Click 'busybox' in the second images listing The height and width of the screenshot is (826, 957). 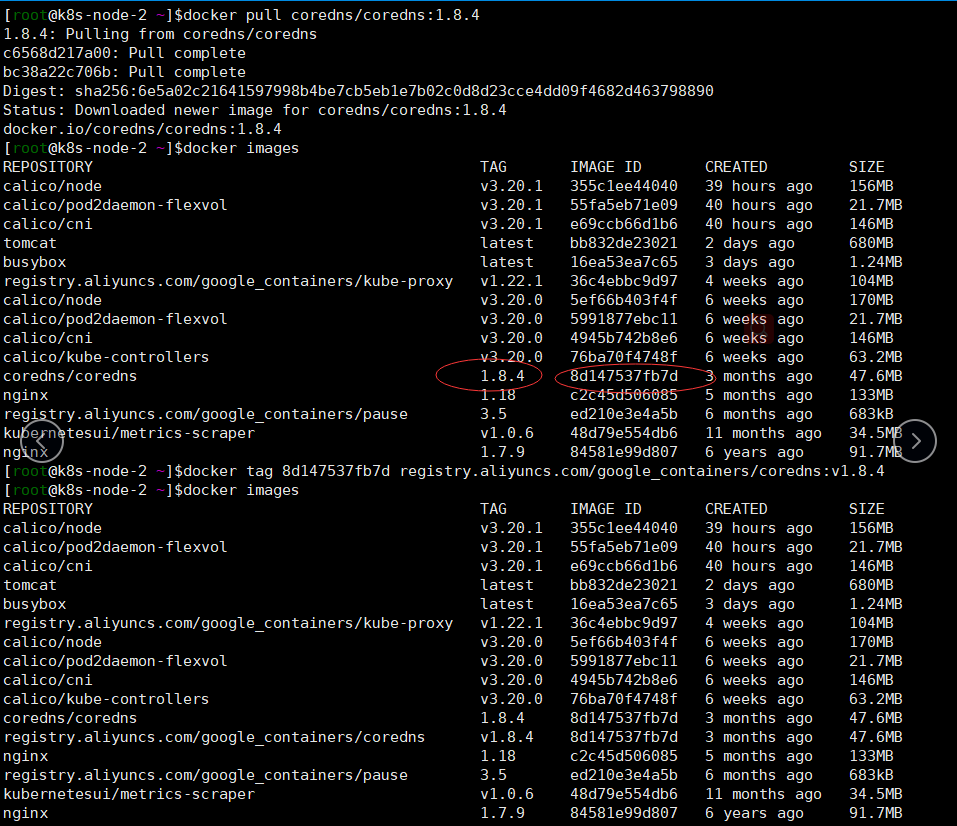pos(35,604)
